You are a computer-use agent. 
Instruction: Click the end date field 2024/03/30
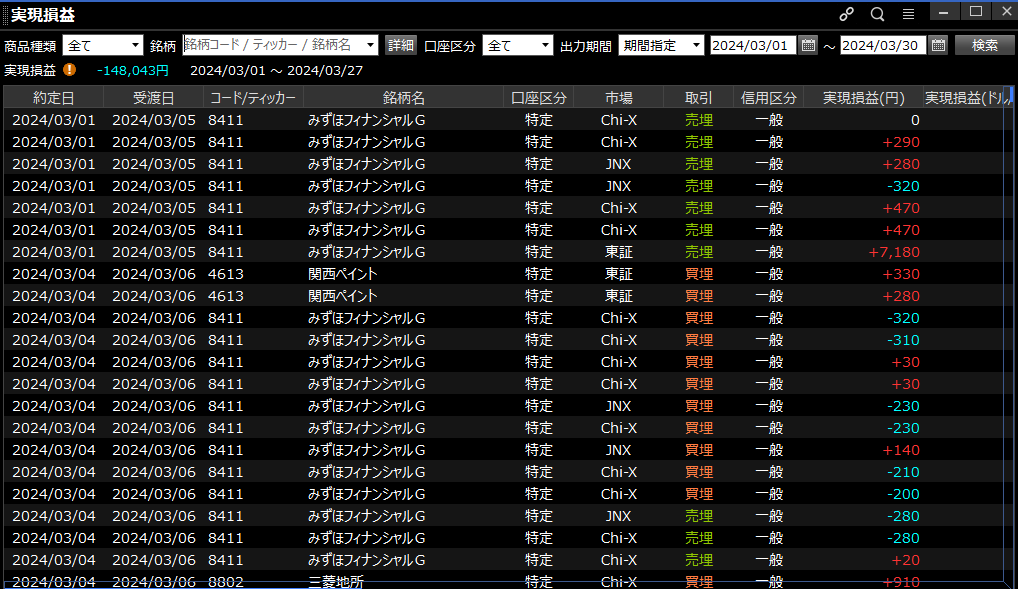click(x=883, y=45)
